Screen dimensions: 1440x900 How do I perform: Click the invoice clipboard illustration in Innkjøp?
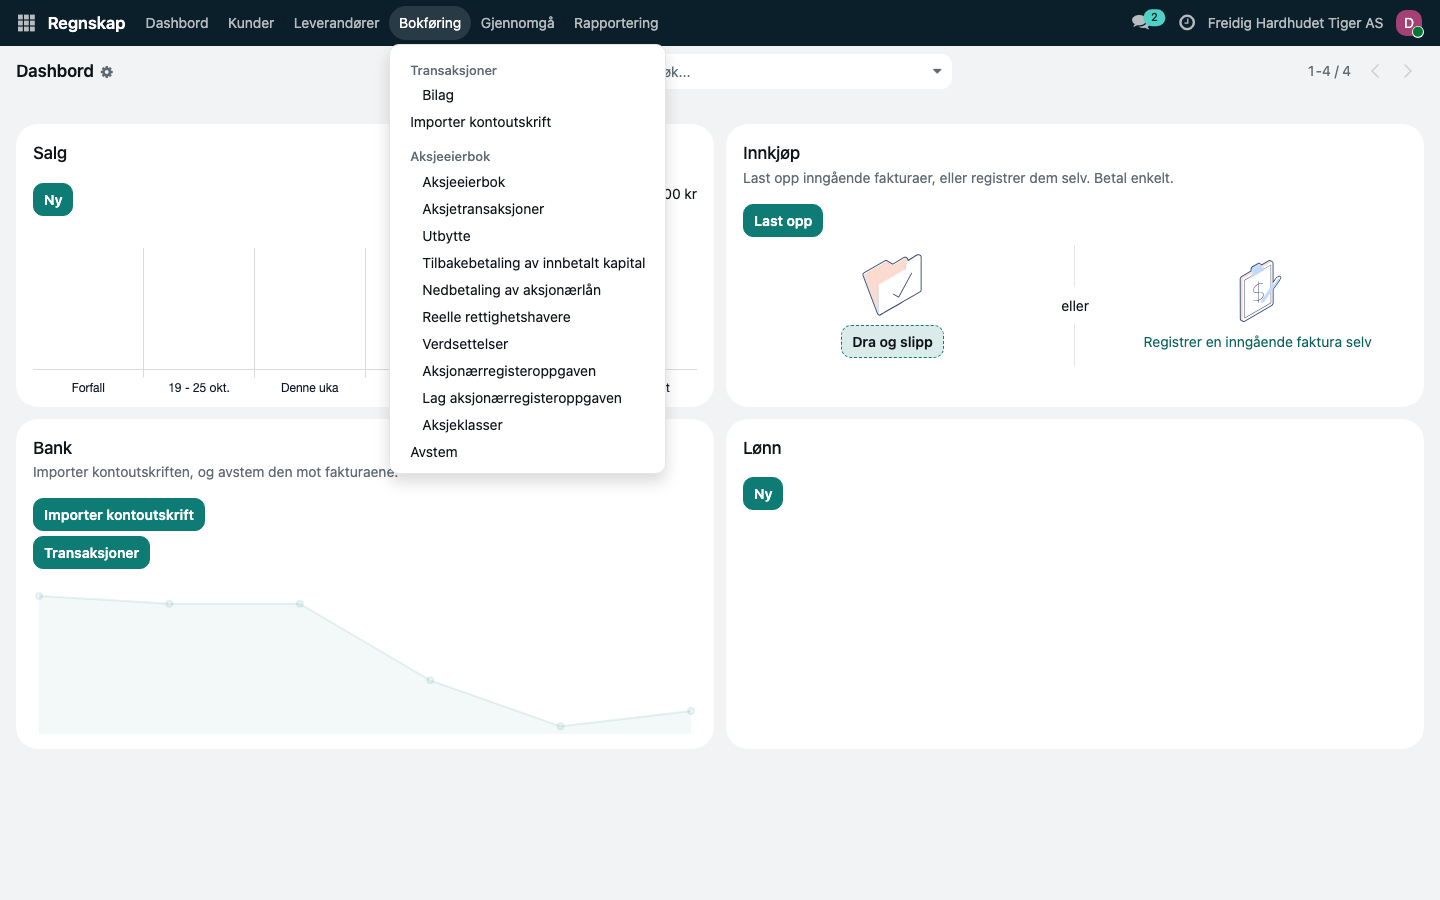click(1259, 291)
